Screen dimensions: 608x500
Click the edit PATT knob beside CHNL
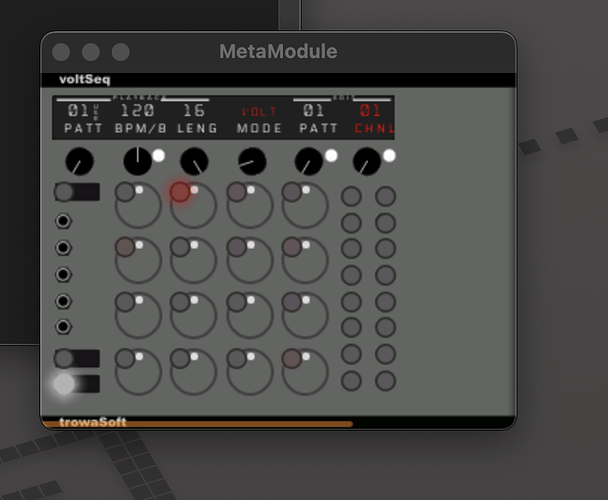pos(309,161)
